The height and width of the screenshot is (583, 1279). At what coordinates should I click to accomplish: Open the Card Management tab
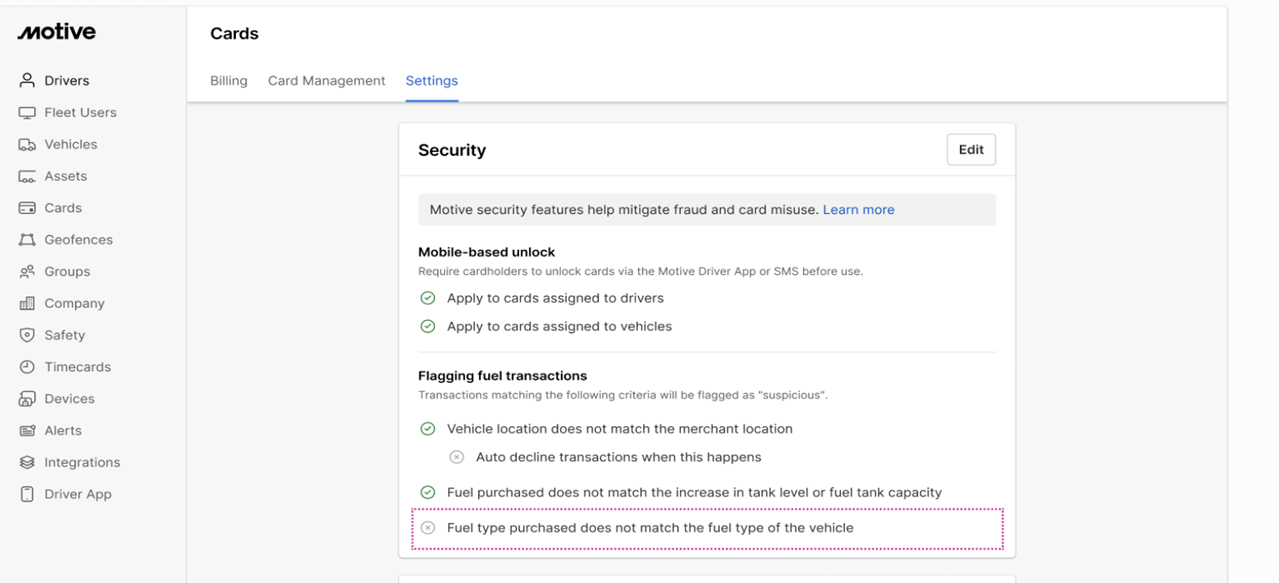coord(326,81)
